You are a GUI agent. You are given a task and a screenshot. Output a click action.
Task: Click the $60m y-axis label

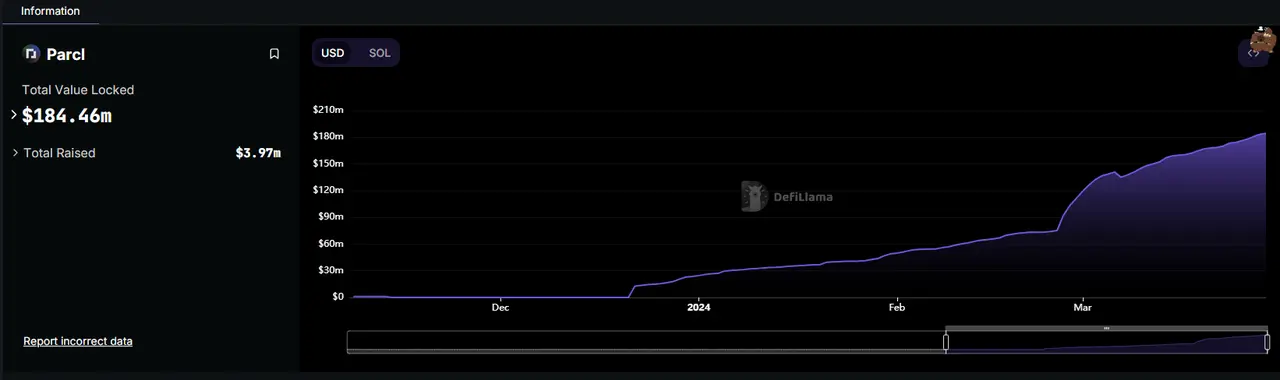pyautogui.click(x=331, y=243)
